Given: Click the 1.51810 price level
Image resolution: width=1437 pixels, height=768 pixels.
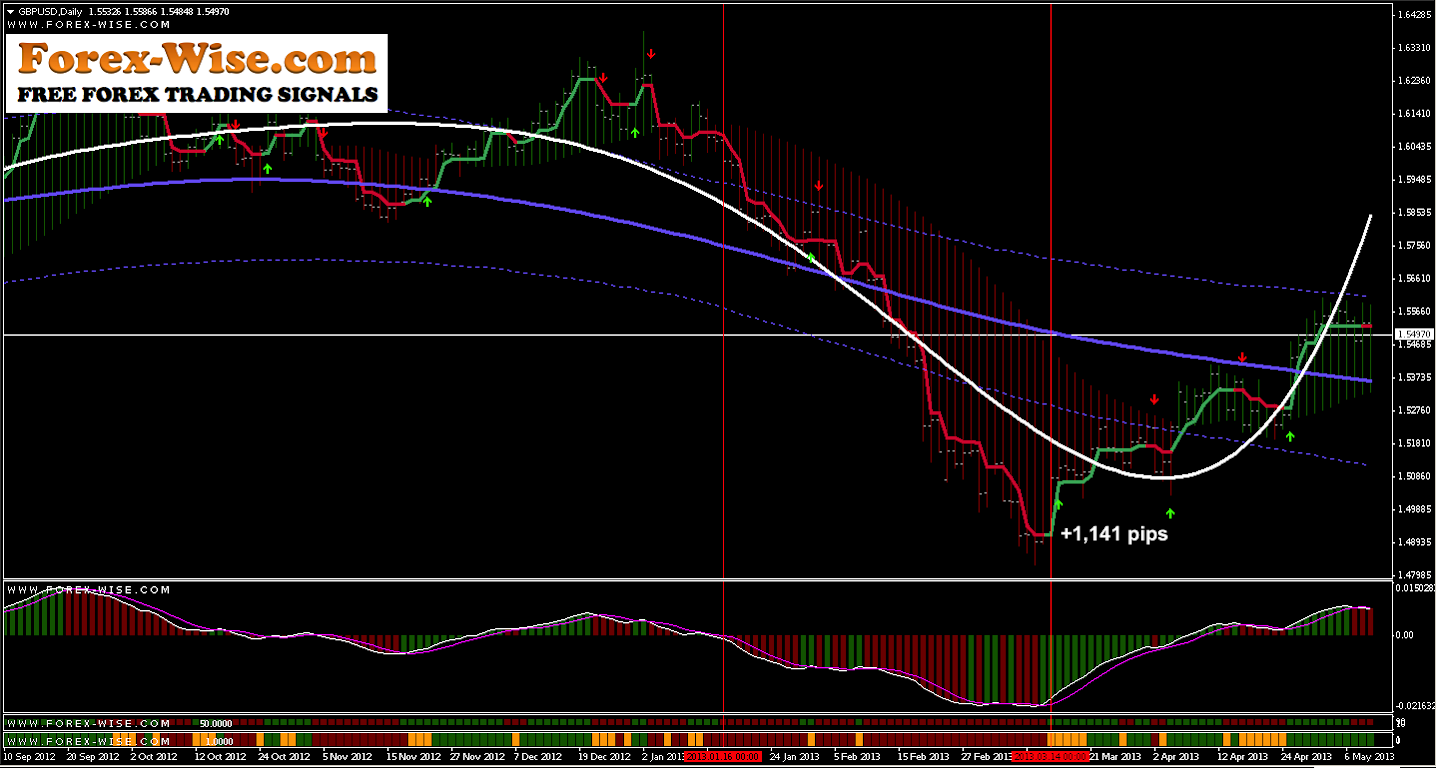Looking at the screenshot, I should 1415,443.
